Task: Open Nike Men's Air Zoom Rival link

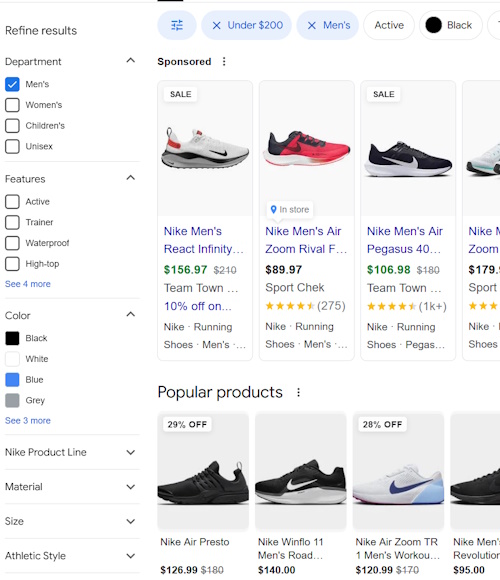Action: coord(306,240)
